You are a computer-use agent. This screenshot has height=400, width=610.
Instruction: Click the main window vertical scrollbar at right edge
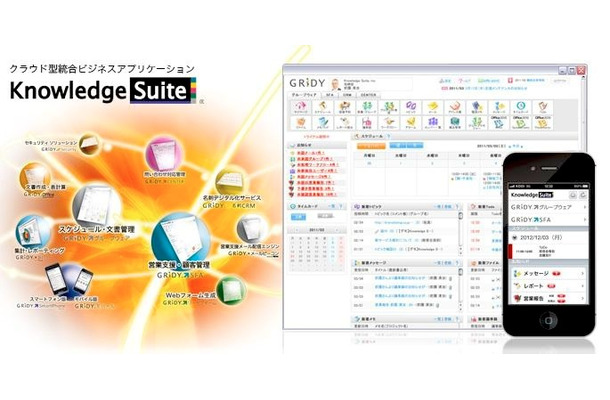click(x=582, y=113)
